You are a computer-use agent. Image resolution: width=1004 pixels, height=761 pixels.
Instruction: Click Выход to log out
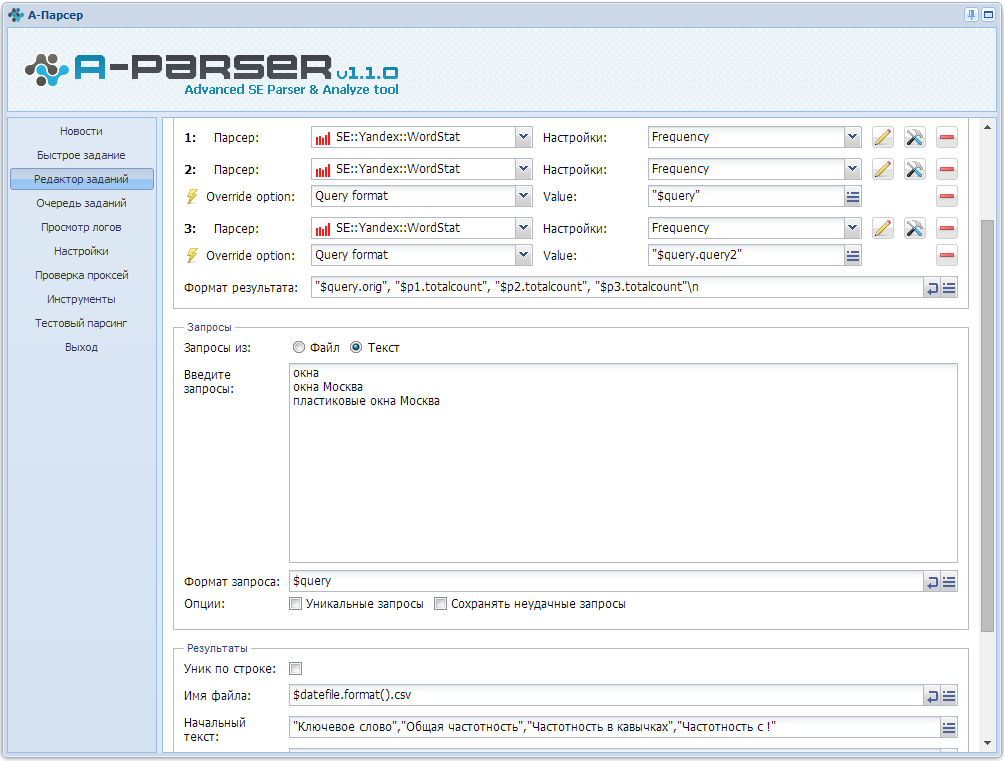coord(81,347)
